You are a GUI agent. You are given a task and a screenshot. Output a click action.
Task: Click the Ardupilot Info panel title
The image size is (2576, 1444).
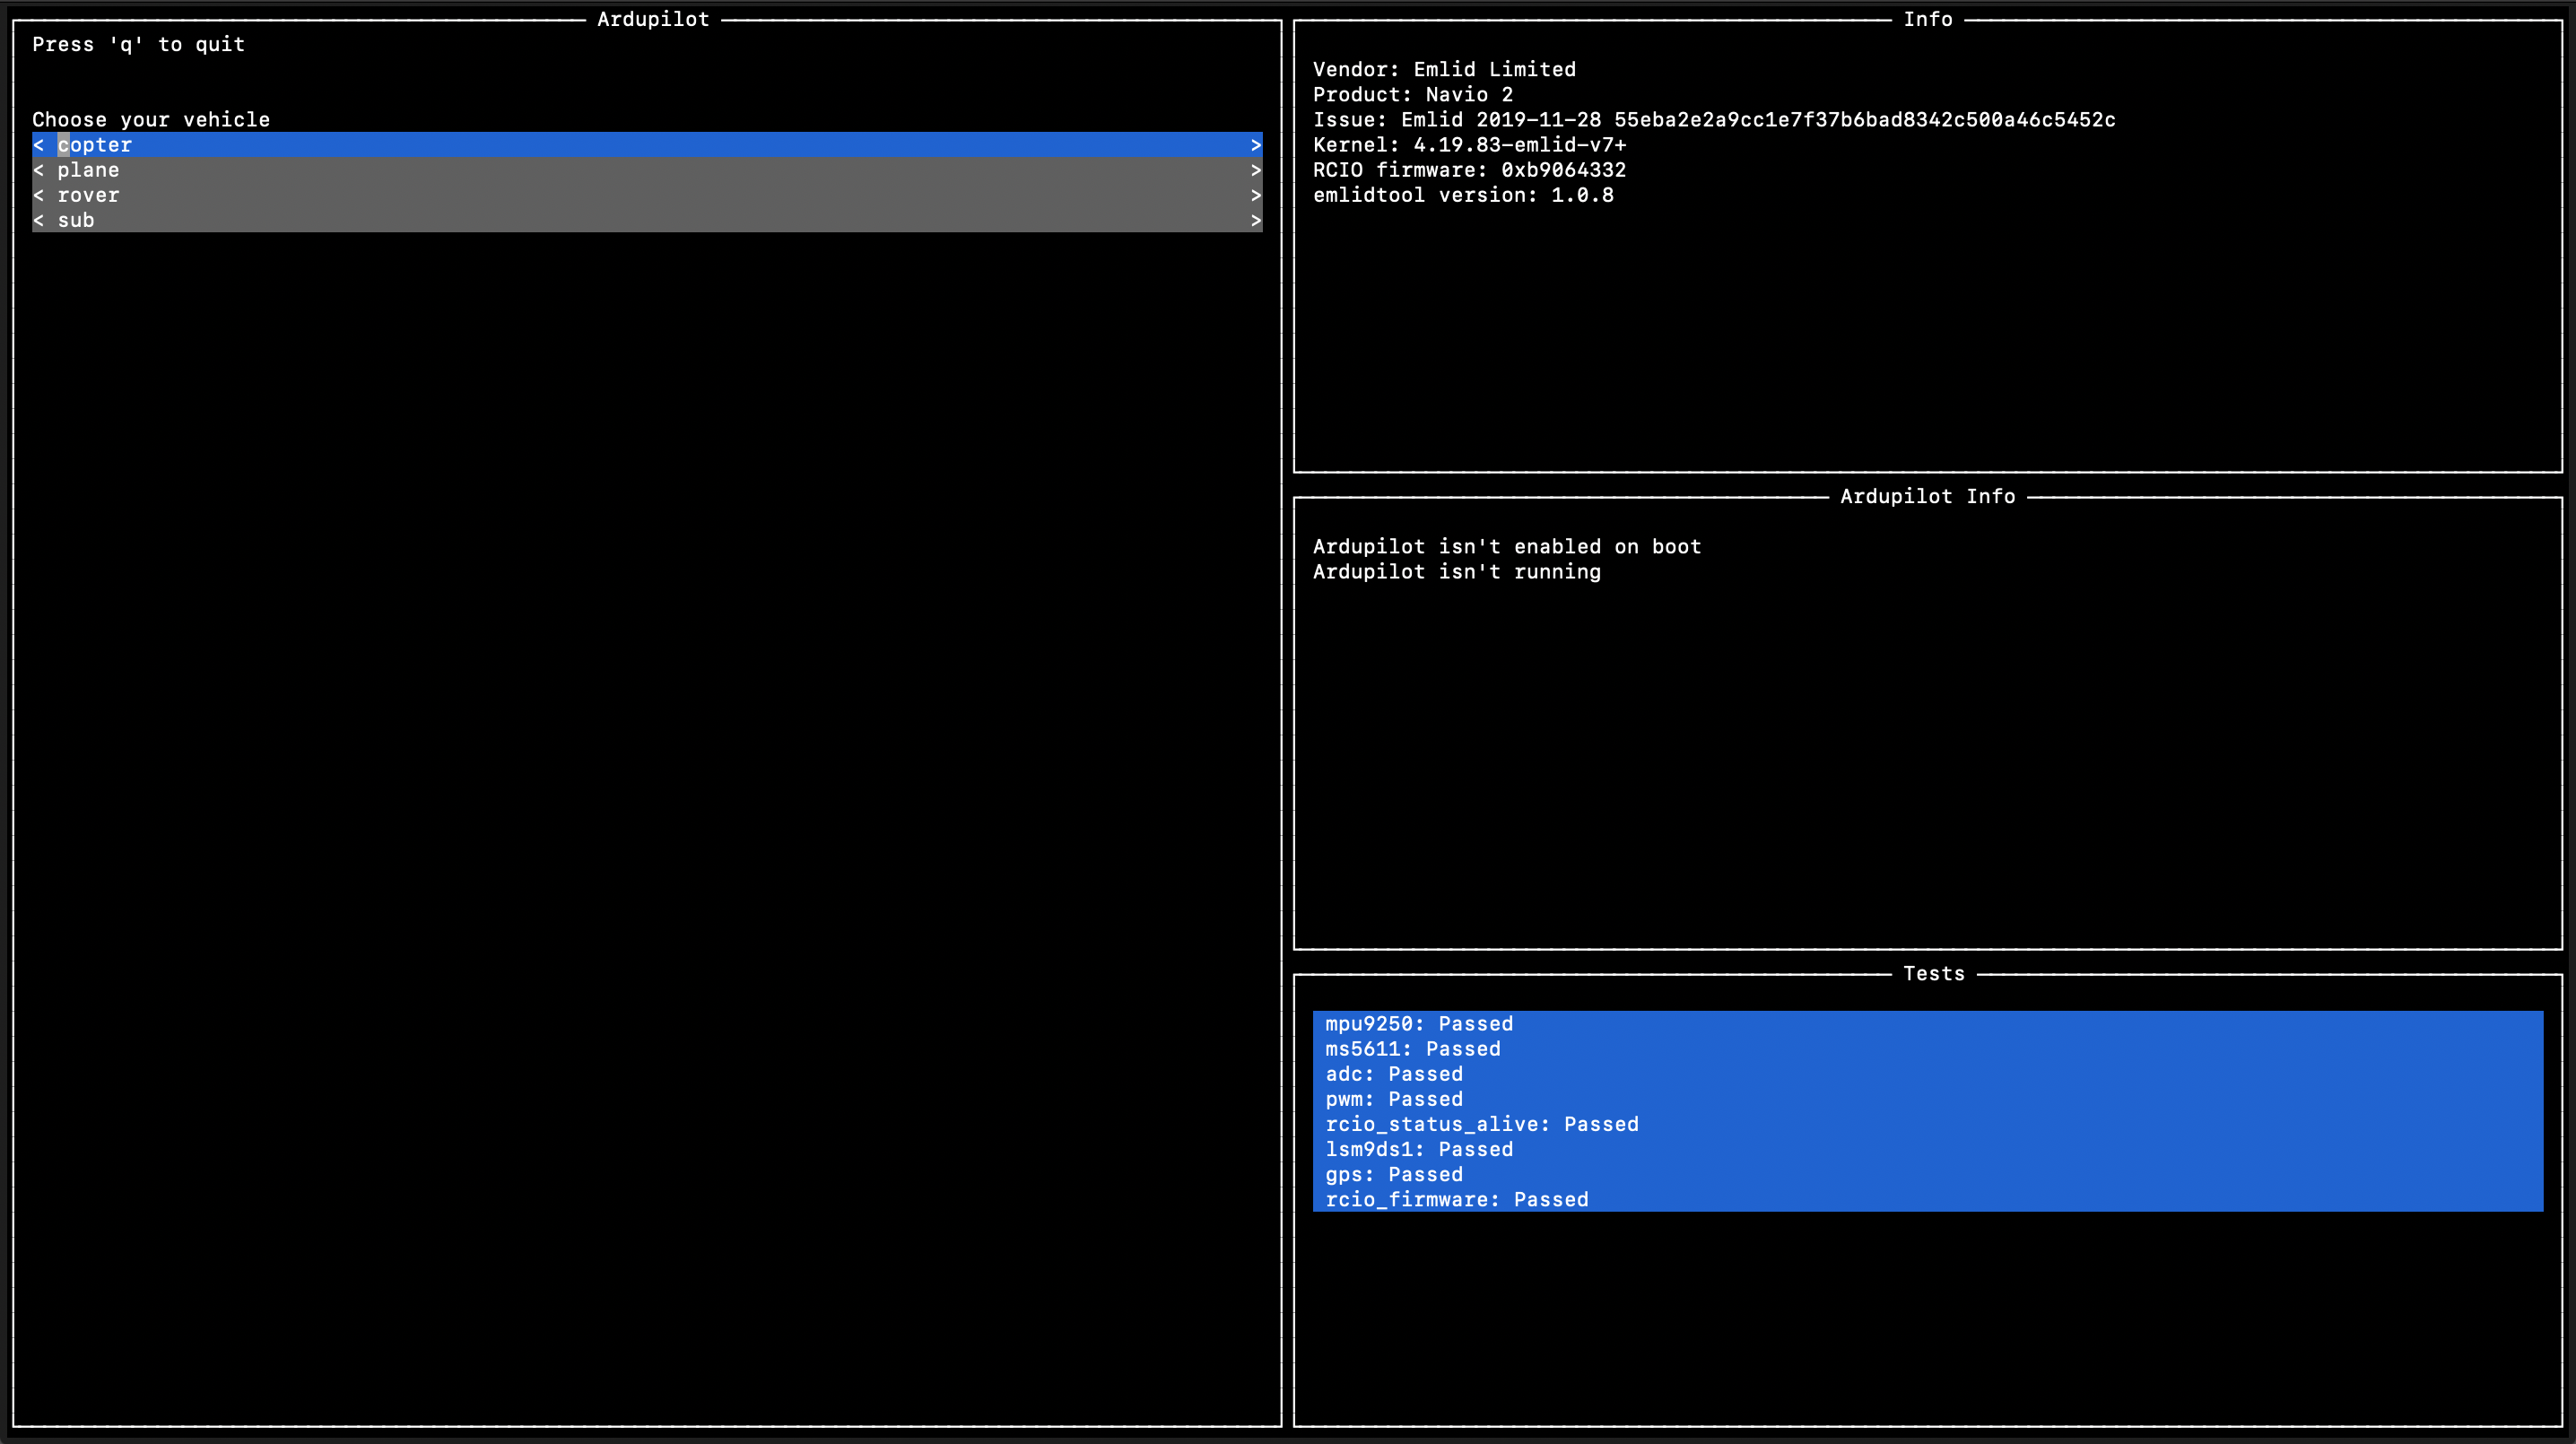[1928, 496]
